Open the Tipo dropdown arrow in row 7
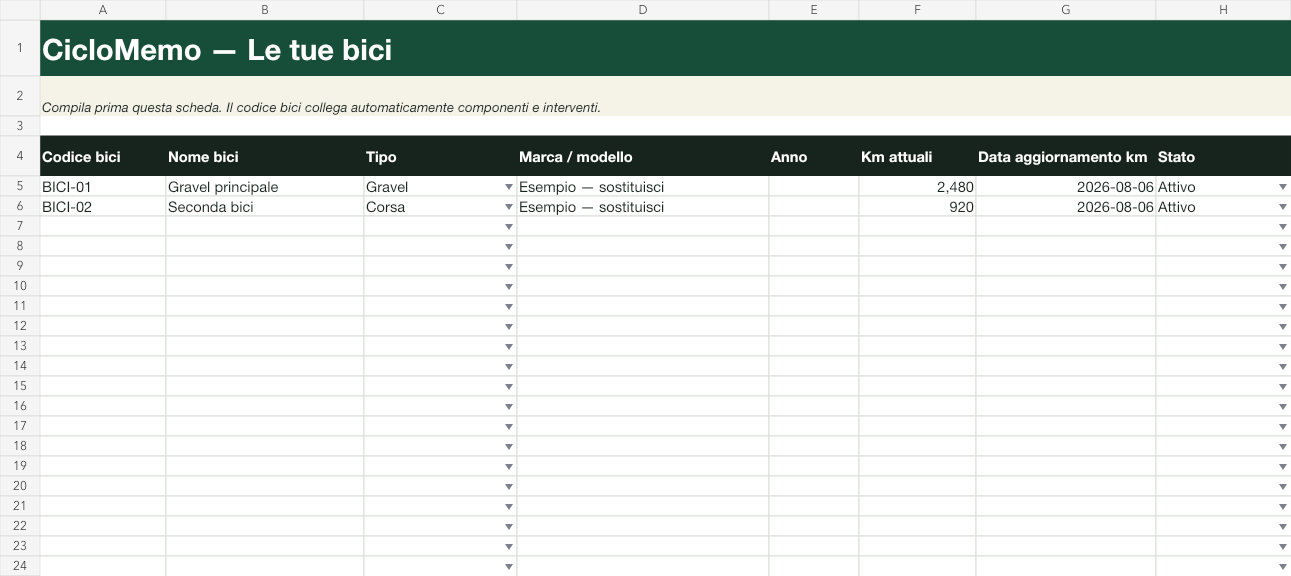Screen dimensions: 1291x576 click(509, 227)
